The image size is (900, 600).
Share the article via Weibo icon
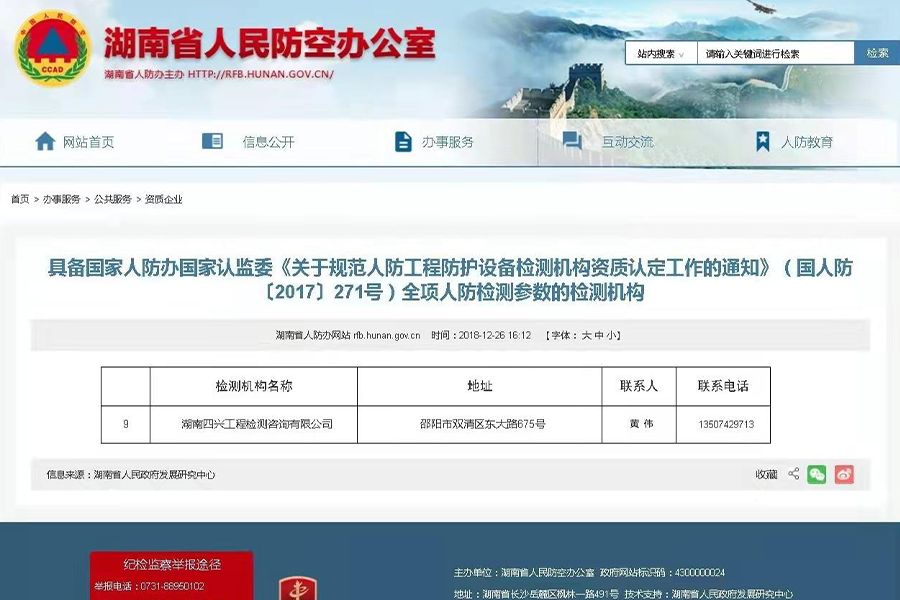(x=844, y=474)
